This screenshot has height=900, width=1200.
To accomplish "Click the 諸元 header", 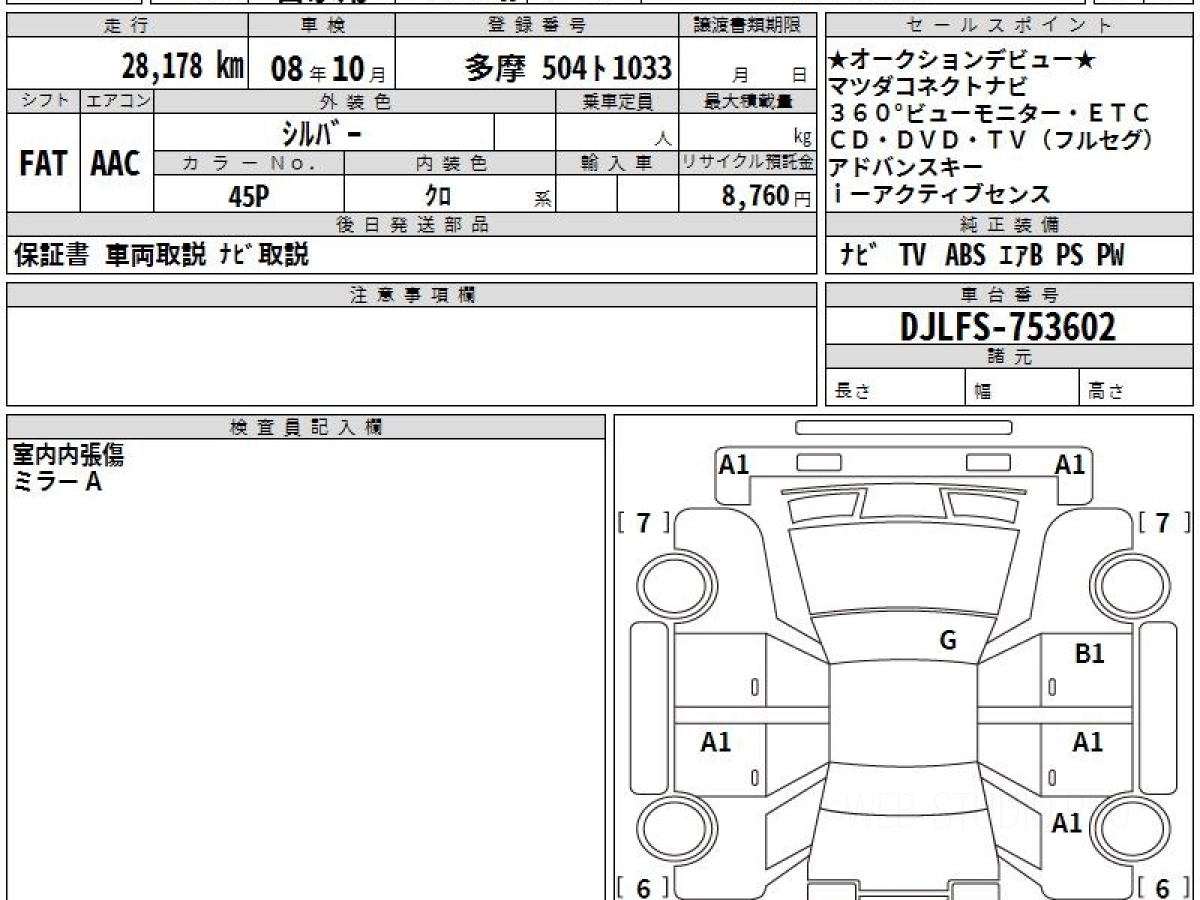I will pos(1009,358).
